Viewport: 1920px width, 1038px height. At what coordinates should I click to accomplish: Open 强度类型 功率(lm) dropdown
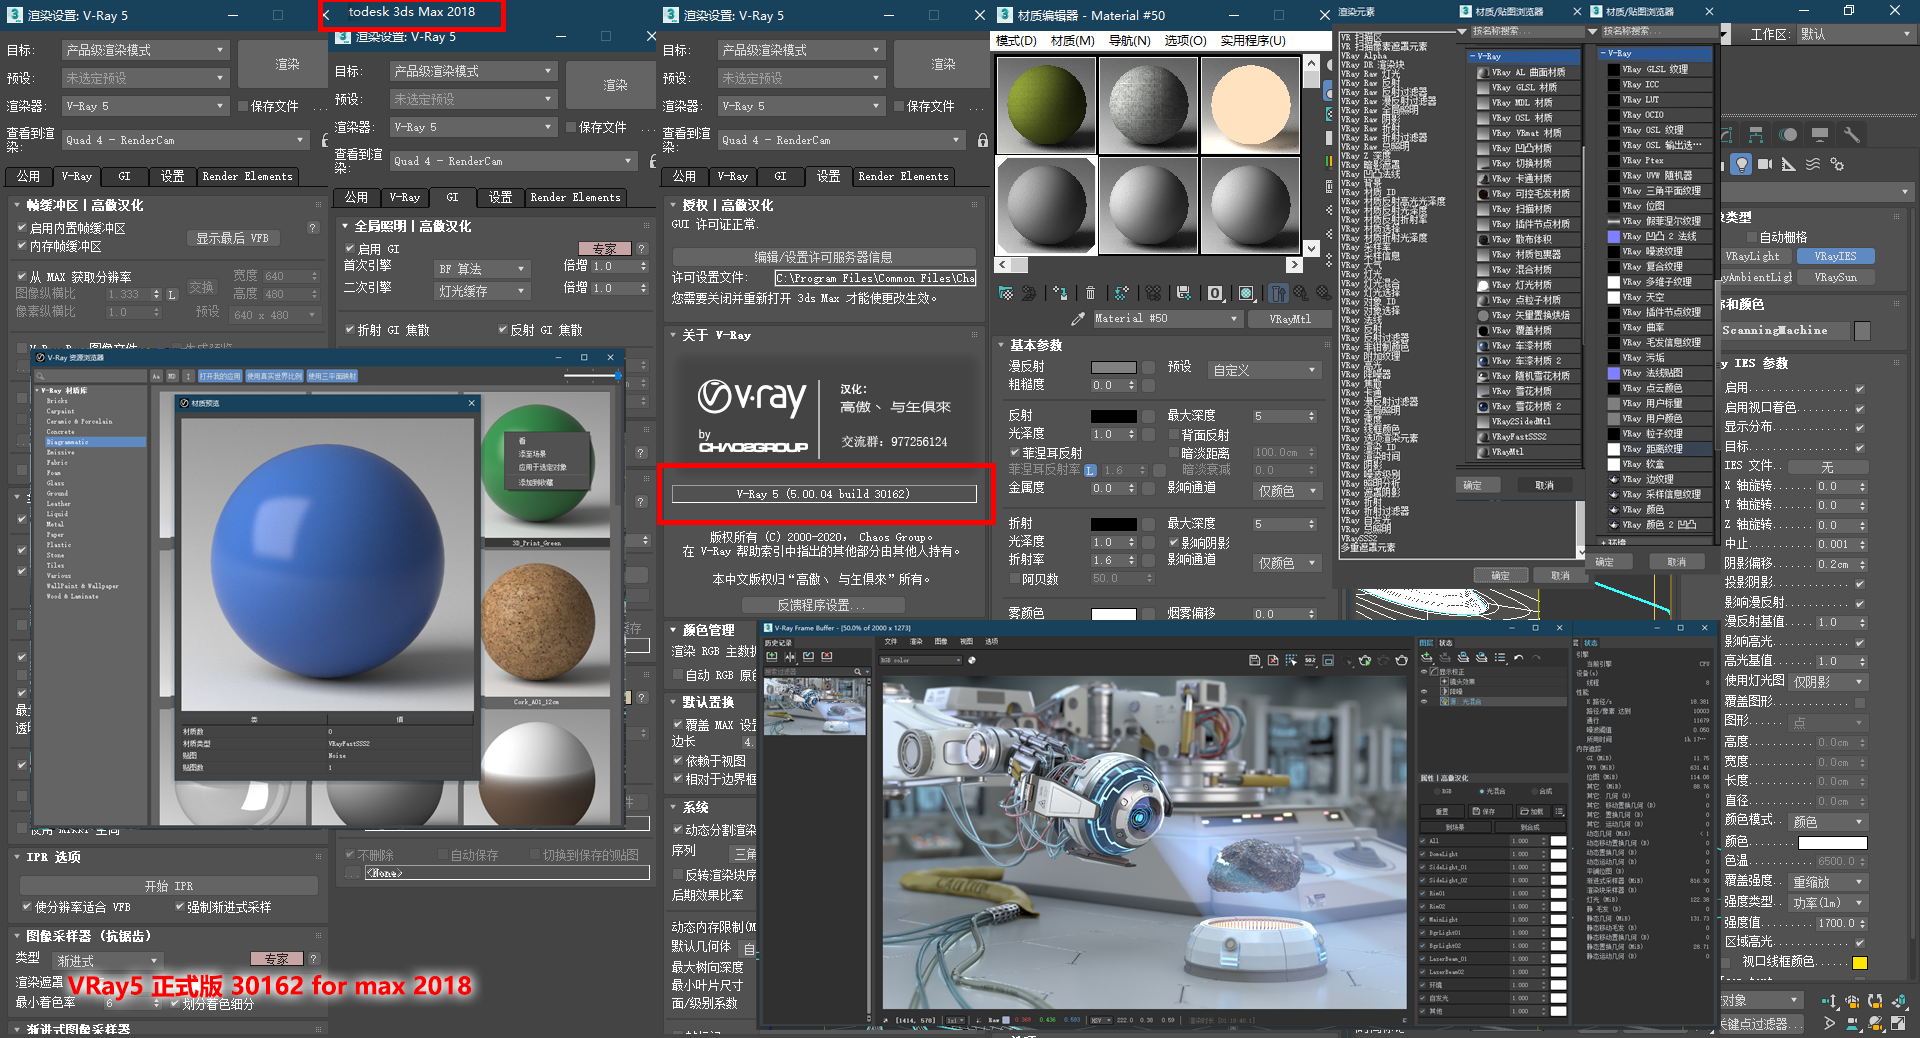[x=1829, y=903]
